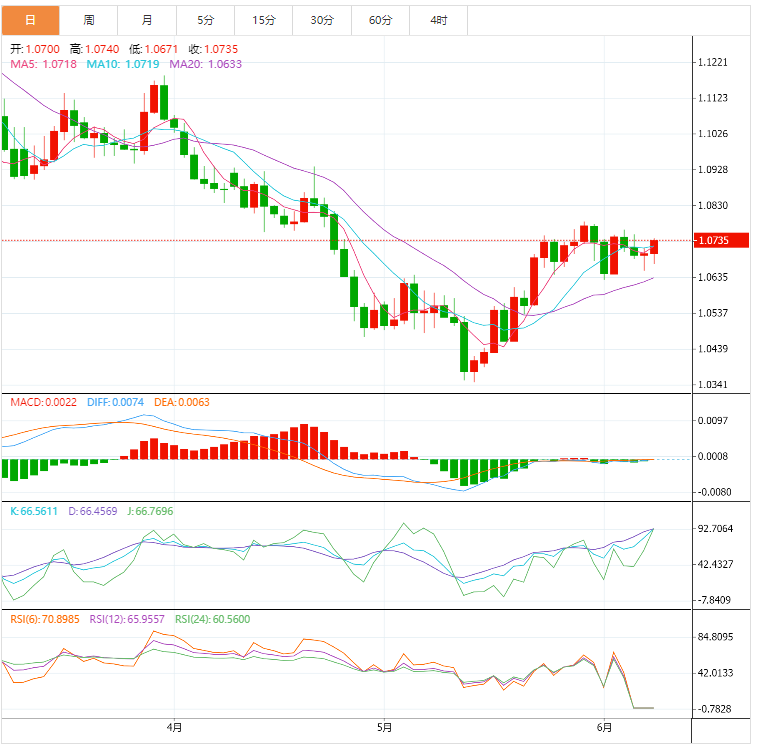The width and height of the screenshot is (757, 751).
Task: Click the 低: 1.0671 low value
Action: (x=154, y=49)
